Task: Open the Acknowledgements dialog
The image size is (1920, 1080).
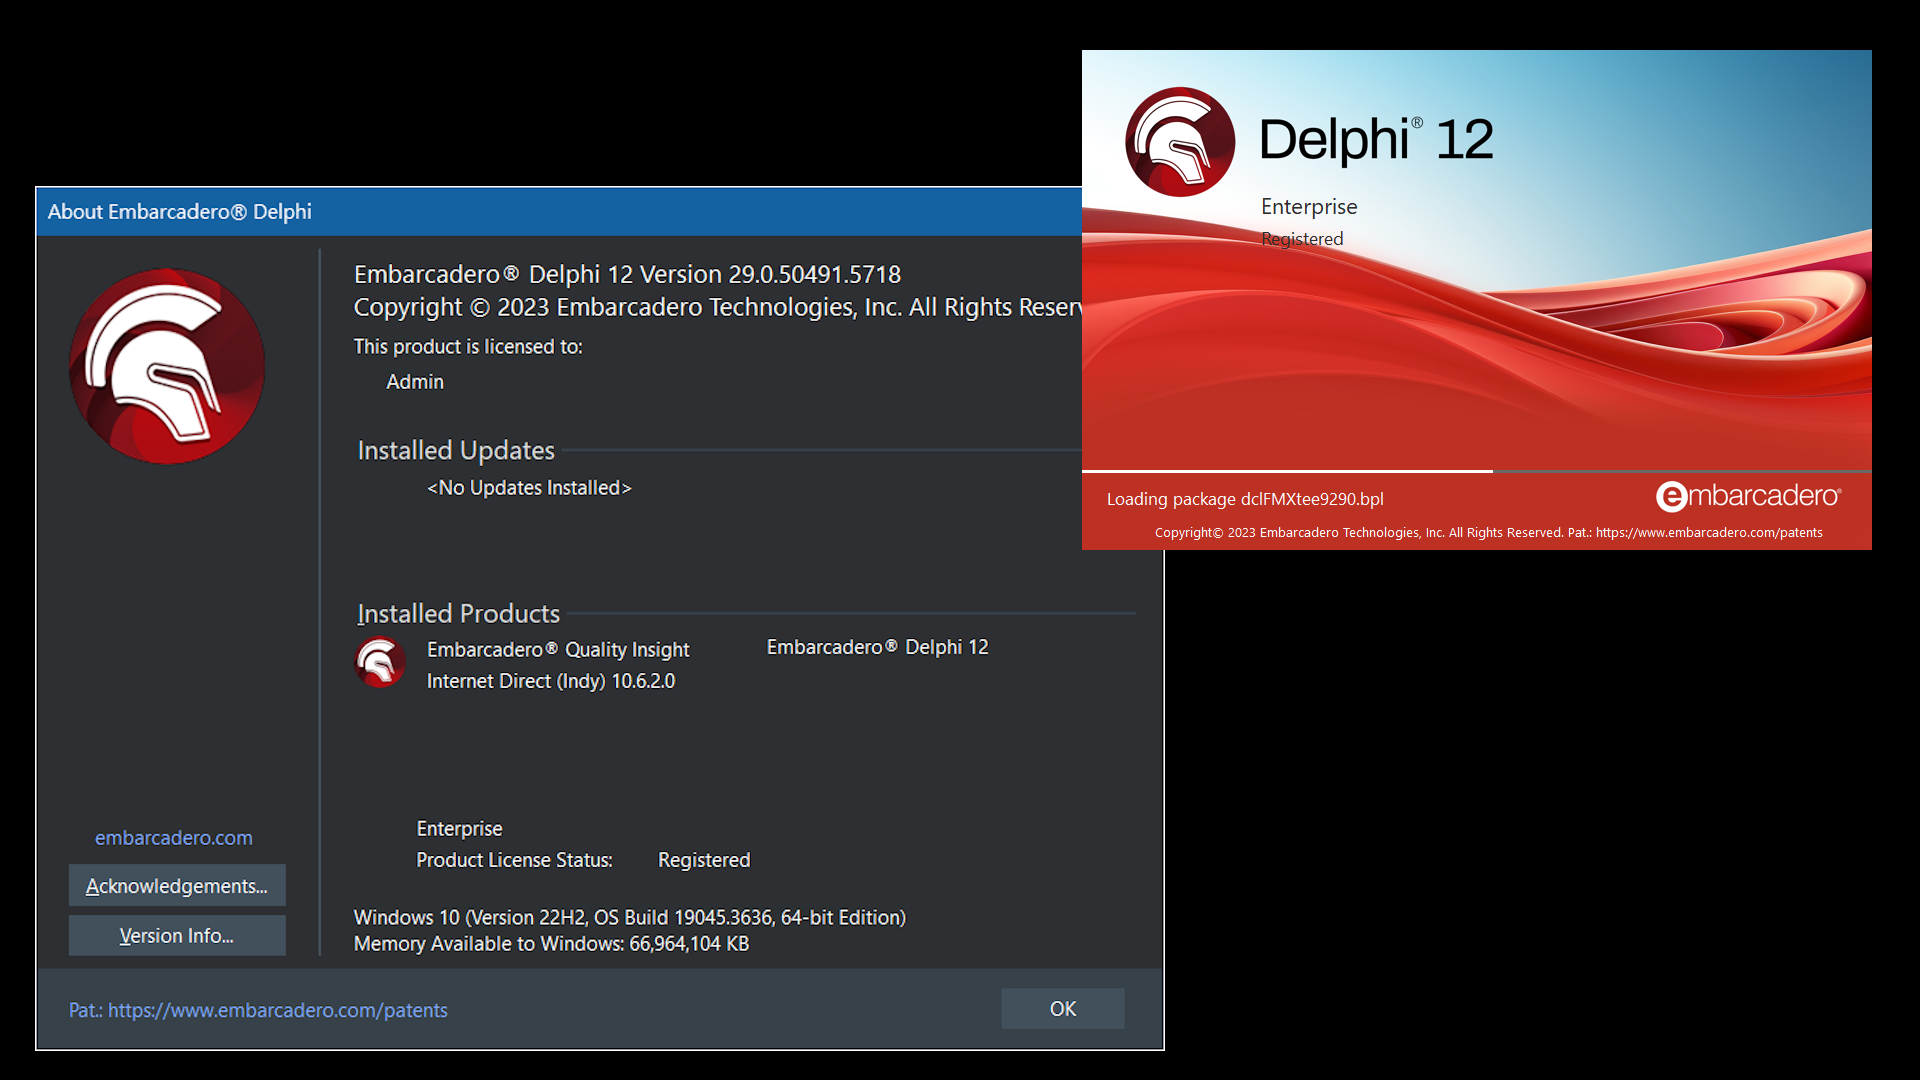Action: pyautogui.click(x=177, y=885)
